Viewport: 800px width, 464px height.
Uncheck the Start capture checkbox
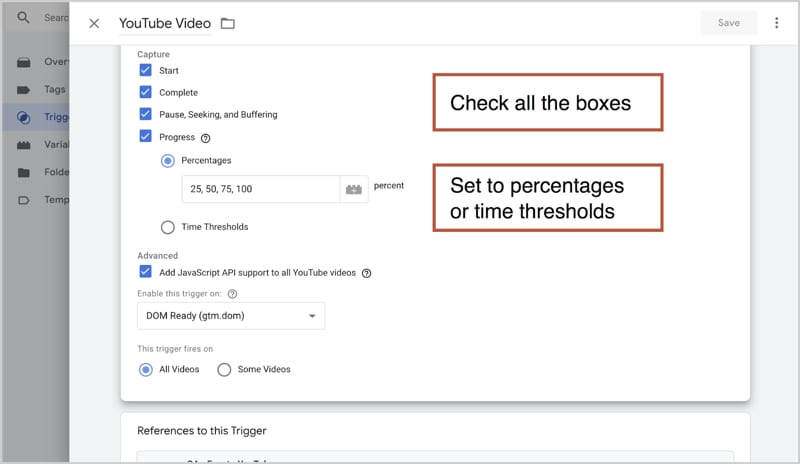tap(145, 70)
